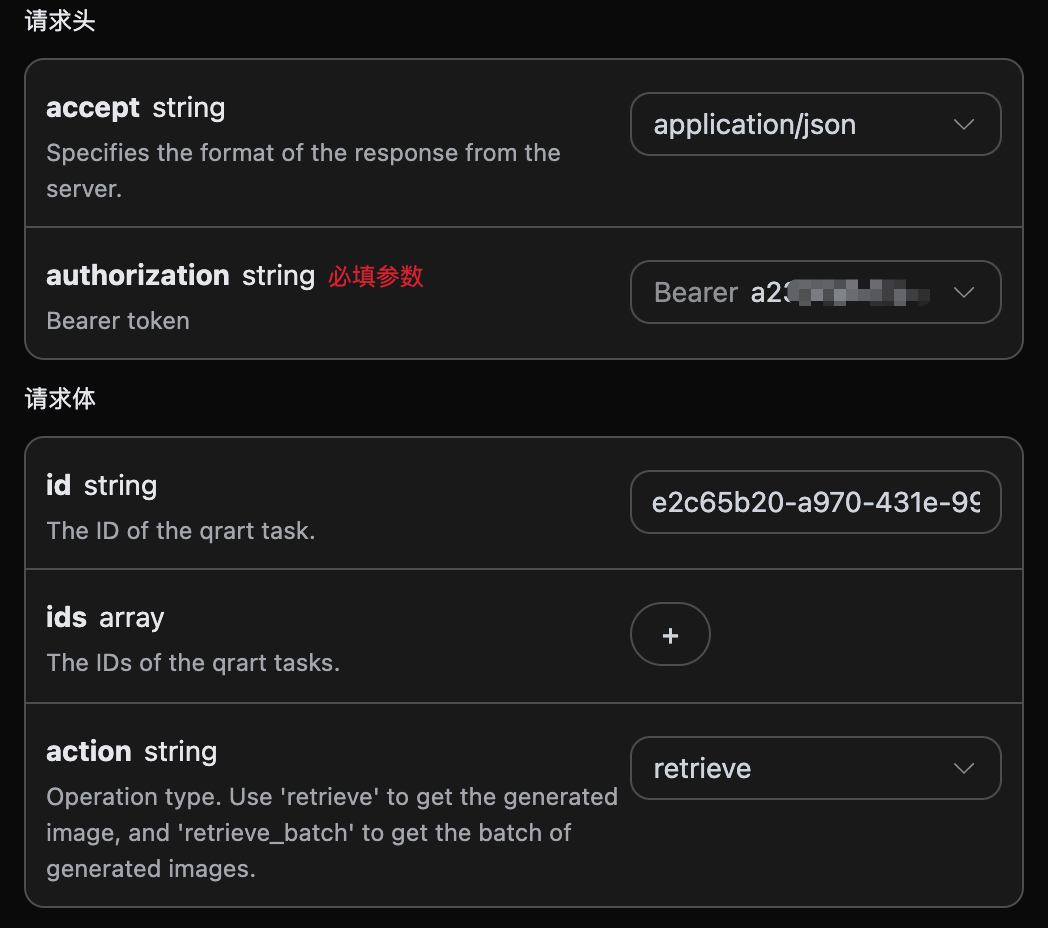The width and height of the screenshot is (1048, 928).
Task: Click the red 必填参数 required label
Action: pyautogui.click(x=376, y=277)
